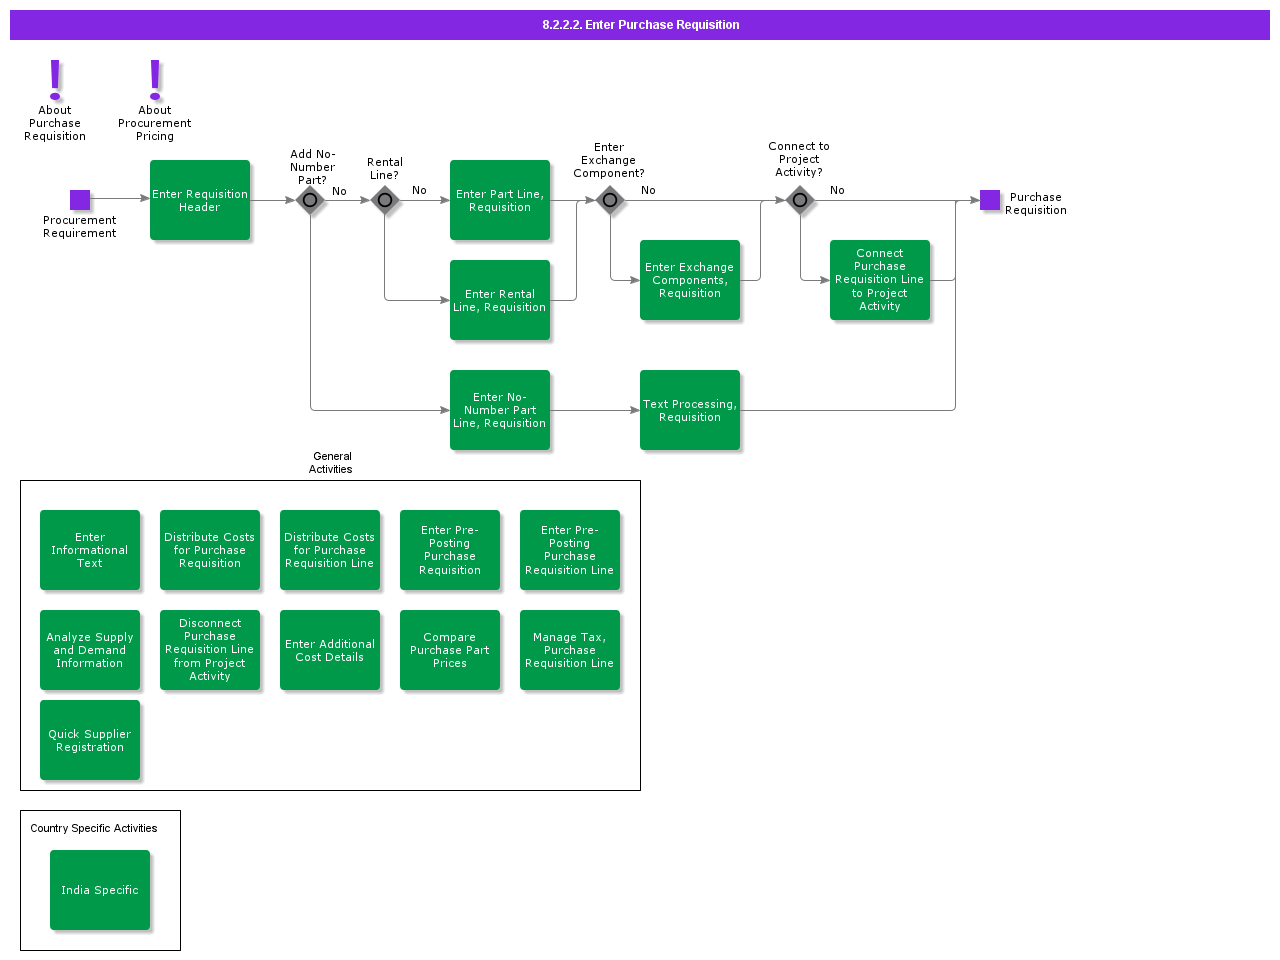Click the Enter Exchange Component gateway diamond

point(610,200)
